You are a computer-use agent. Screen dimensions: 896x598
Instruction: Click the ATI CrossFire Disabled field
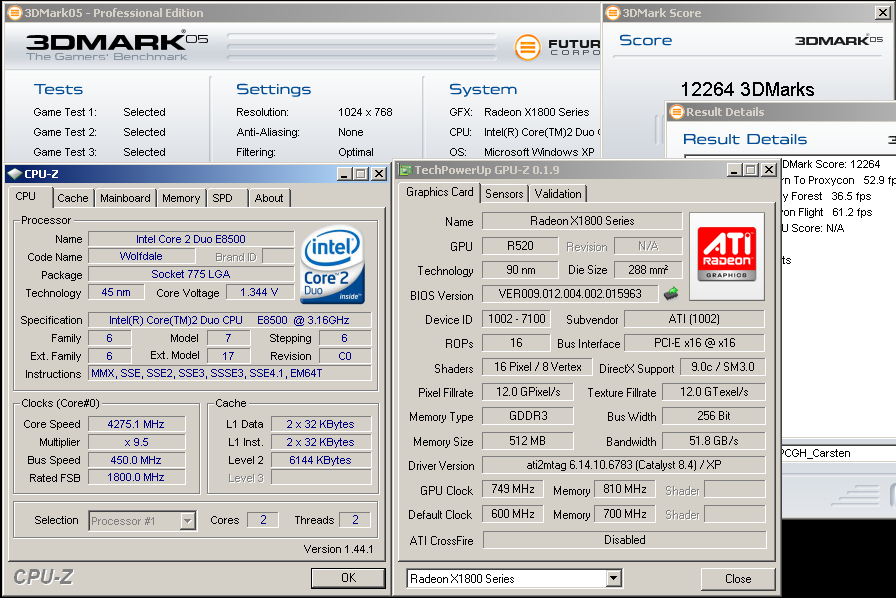[625, 540]
